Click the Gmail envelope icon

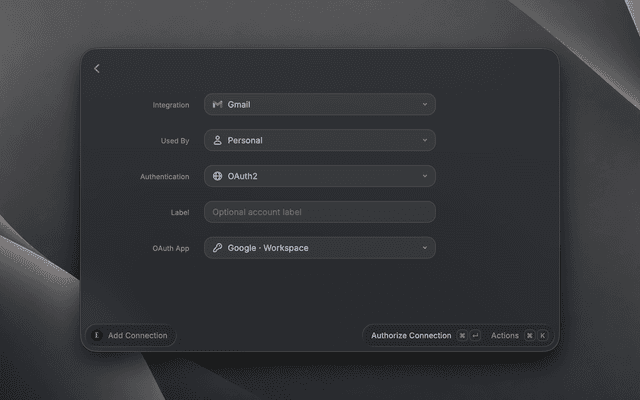[217, 104]
